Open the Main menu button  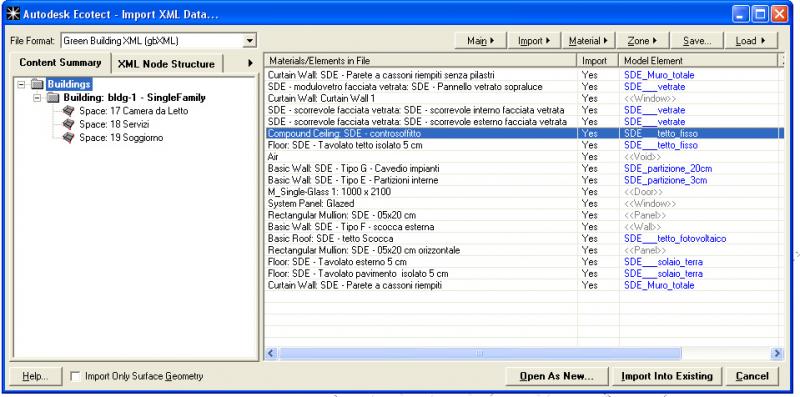pos(480,41)
